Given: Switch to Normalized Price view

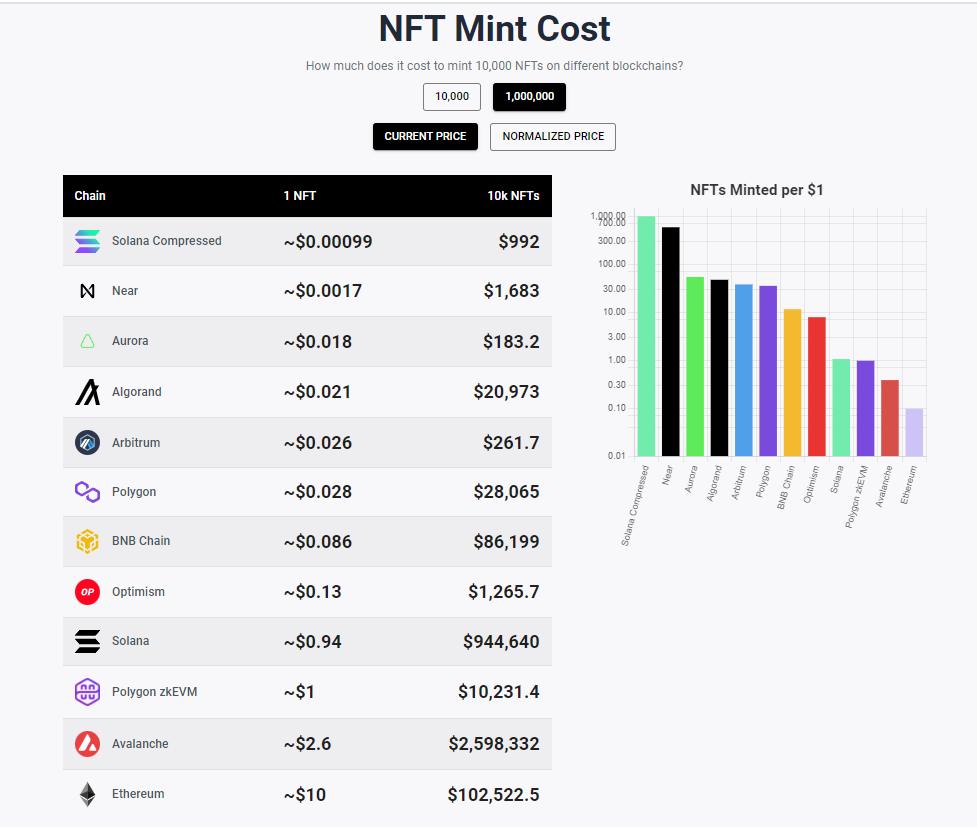Looking at the screenshot, I should (553, 136).
